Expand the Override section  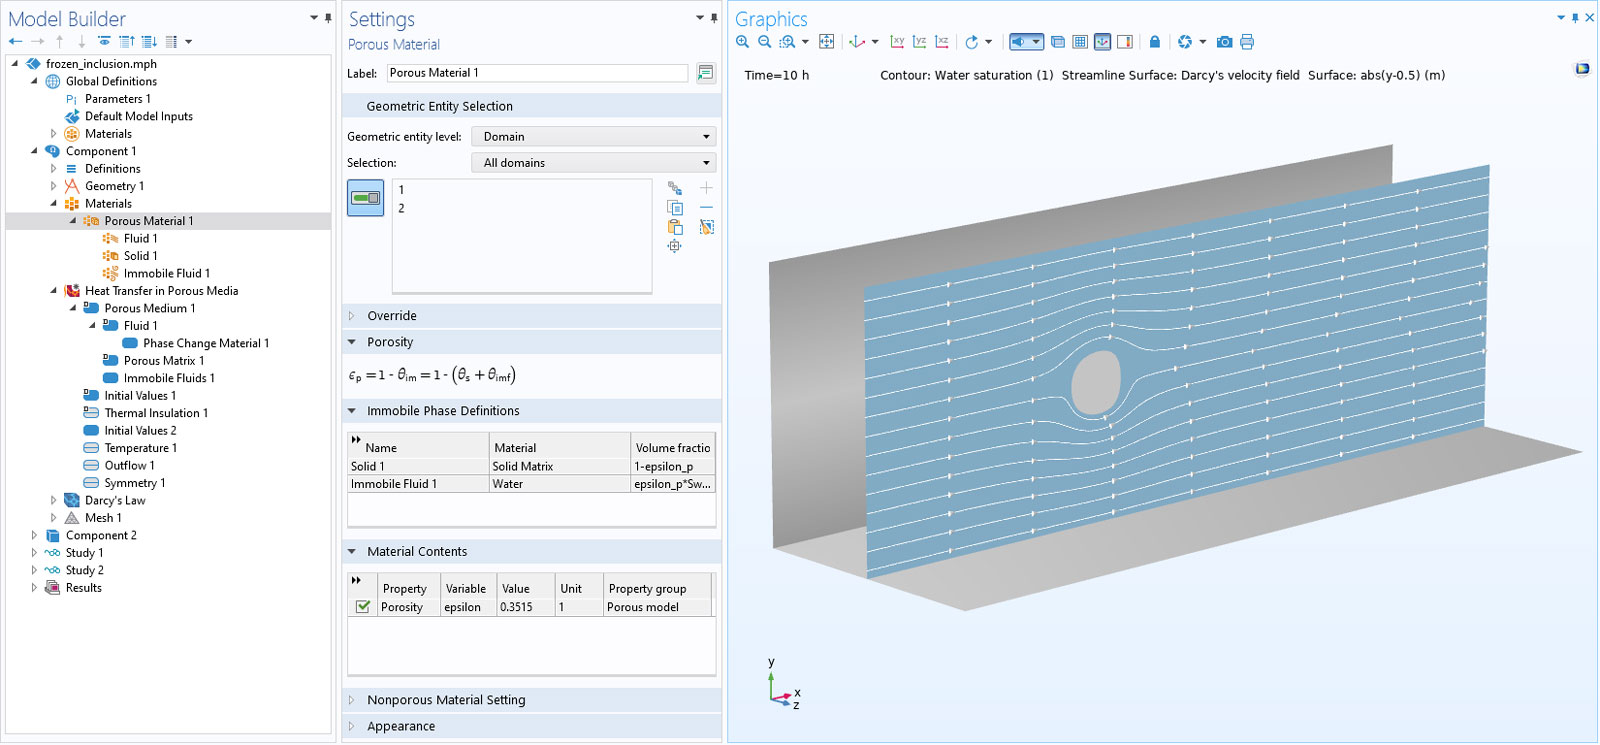pyautogui.click(x=391, y=316)
